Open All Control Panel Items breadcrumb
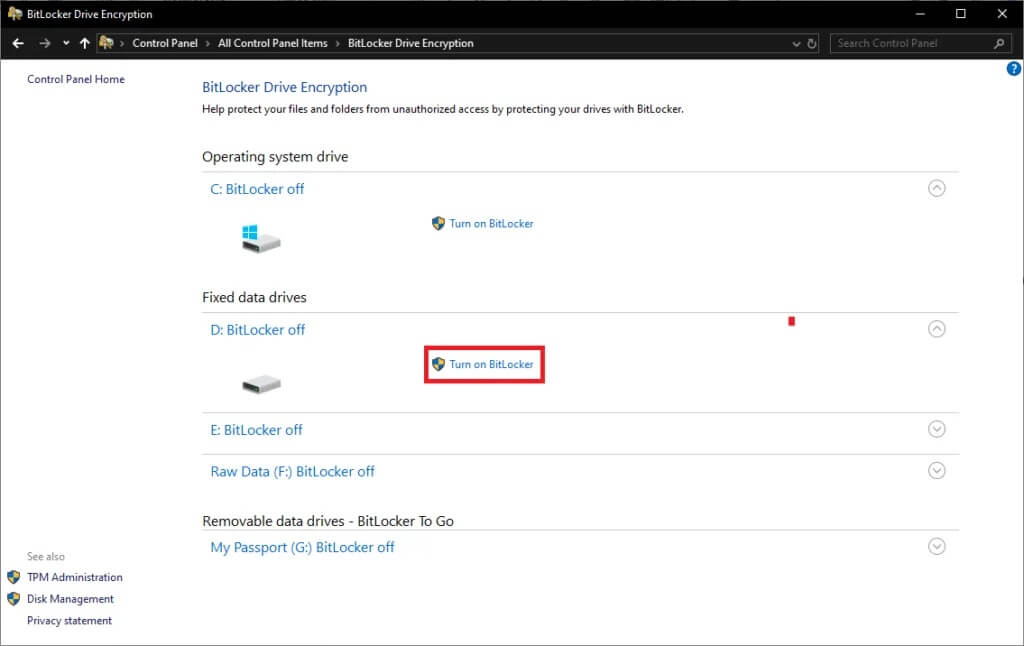Viewport: 1024px width, 646px height. click(272, 43)
